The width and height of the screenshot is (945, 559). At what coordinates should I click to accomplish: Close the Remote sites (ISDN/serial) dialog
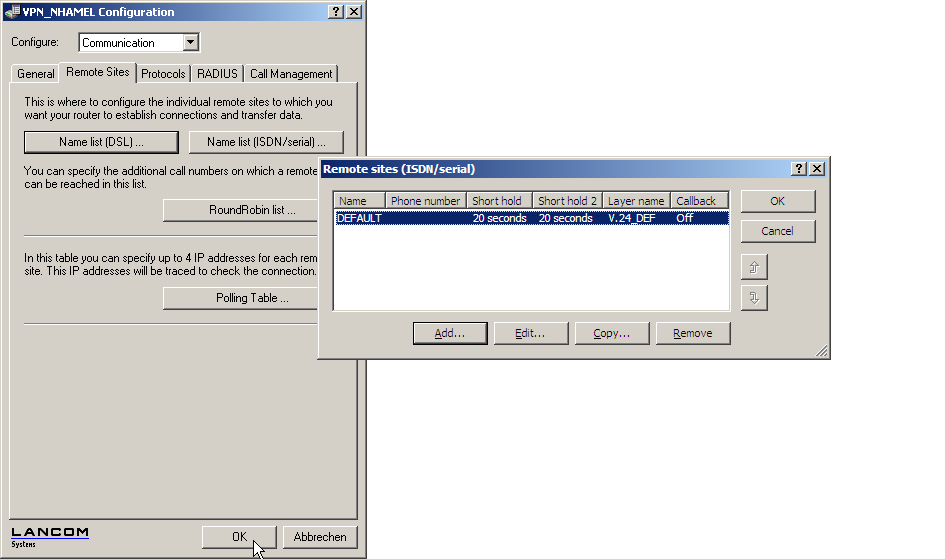click(x=817, y=169)
